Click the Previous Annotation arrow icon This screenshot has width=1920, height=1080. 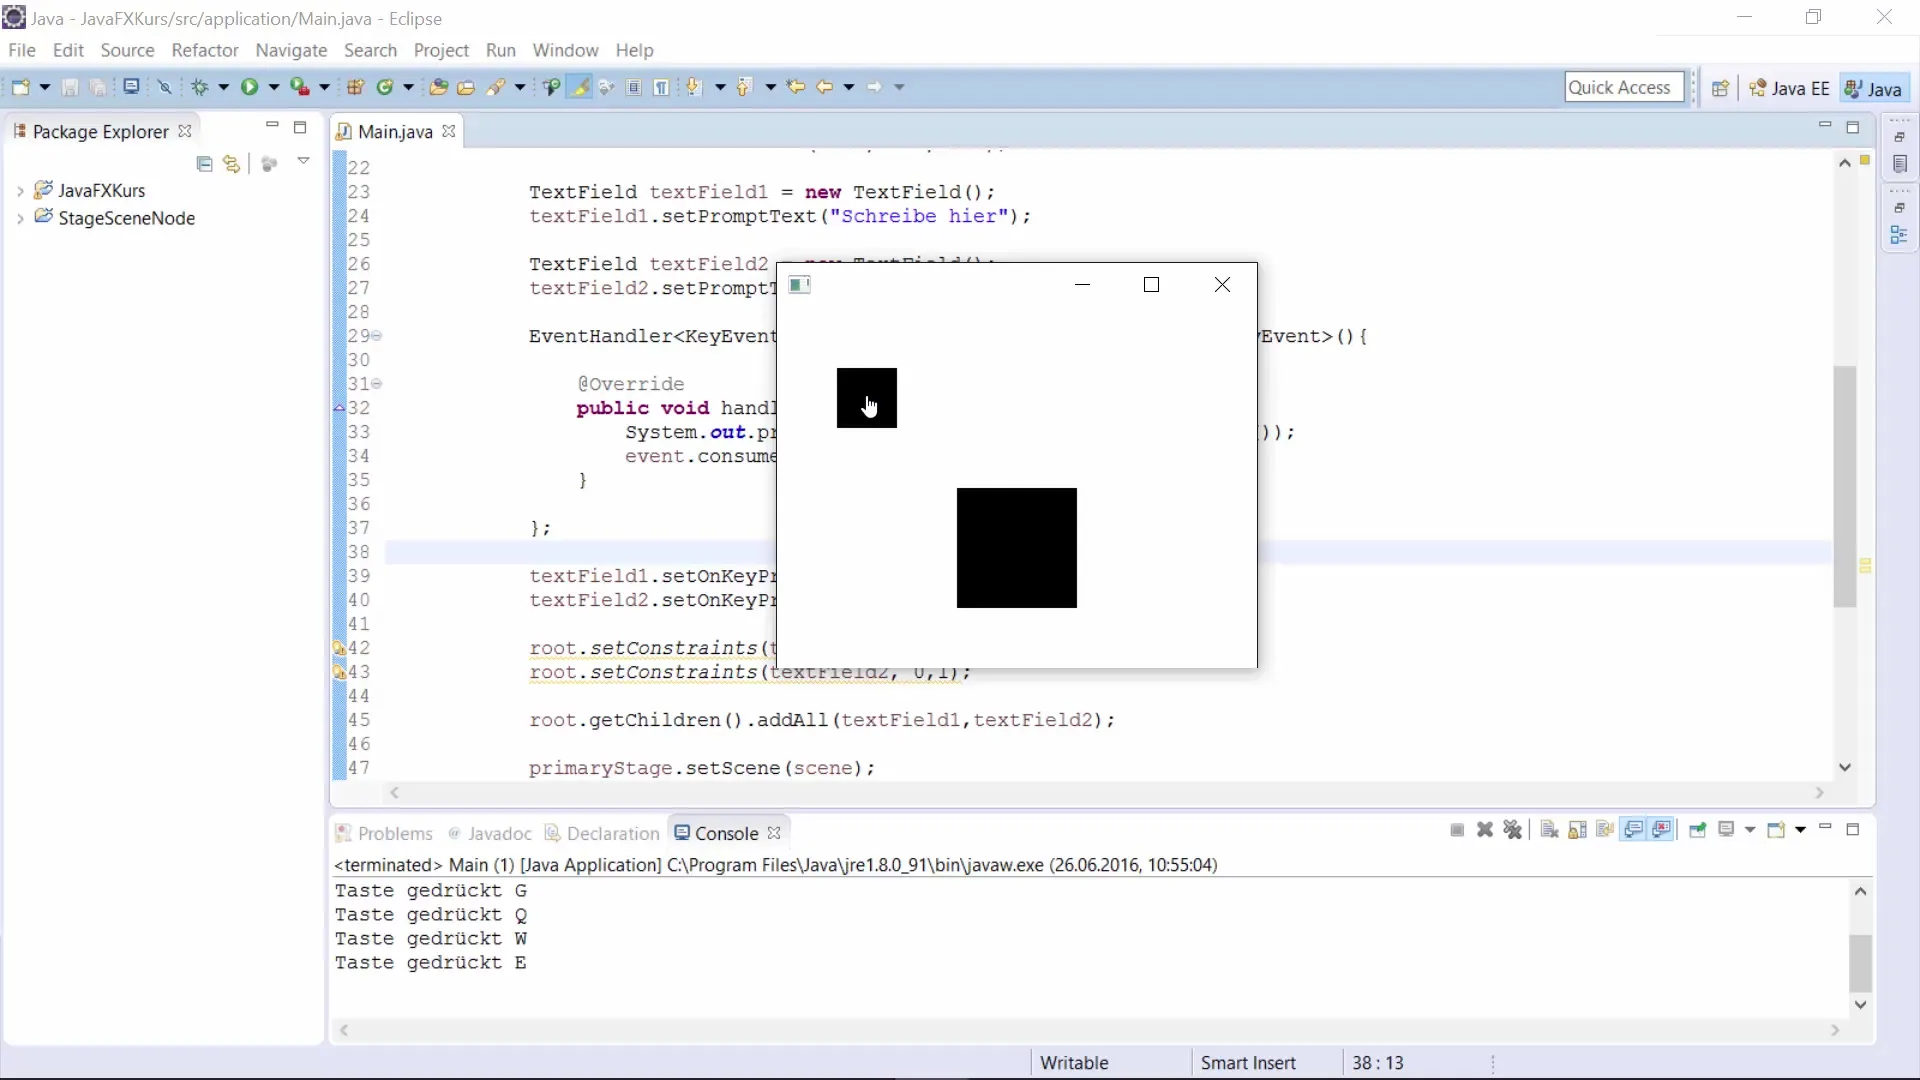click(744, 87)
